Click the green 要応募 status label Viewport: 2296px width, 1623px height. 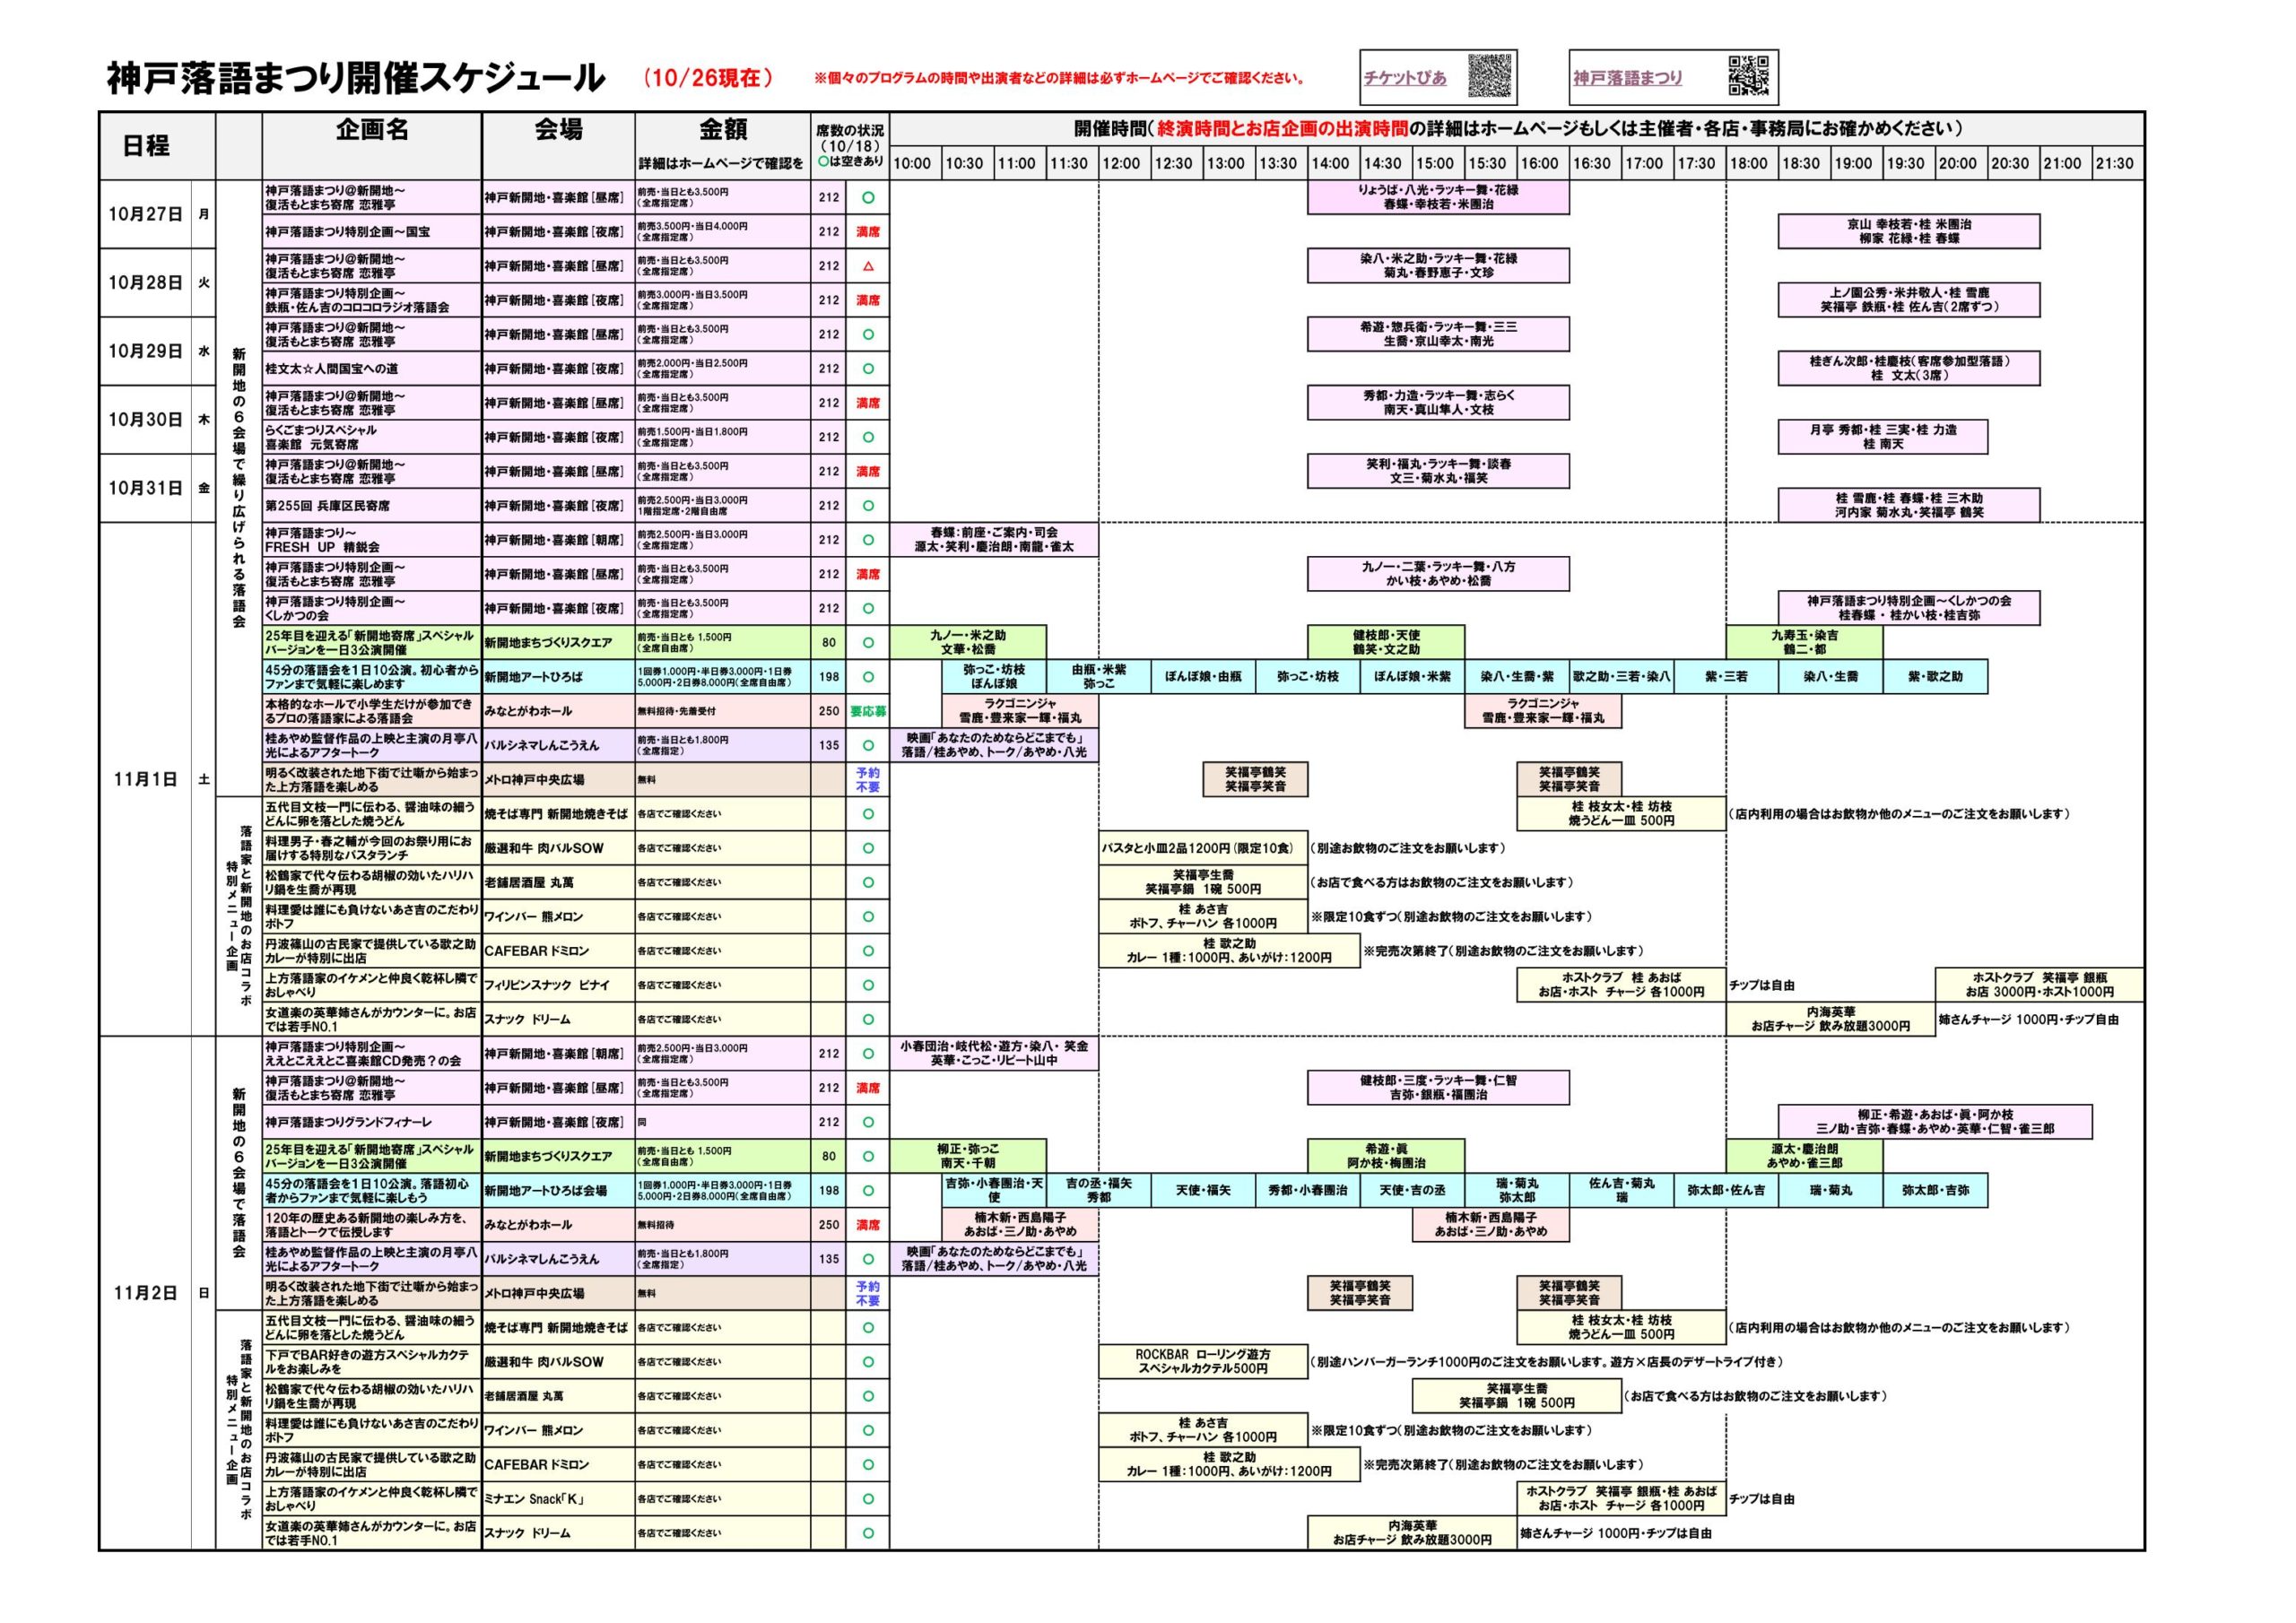[867, 711]
